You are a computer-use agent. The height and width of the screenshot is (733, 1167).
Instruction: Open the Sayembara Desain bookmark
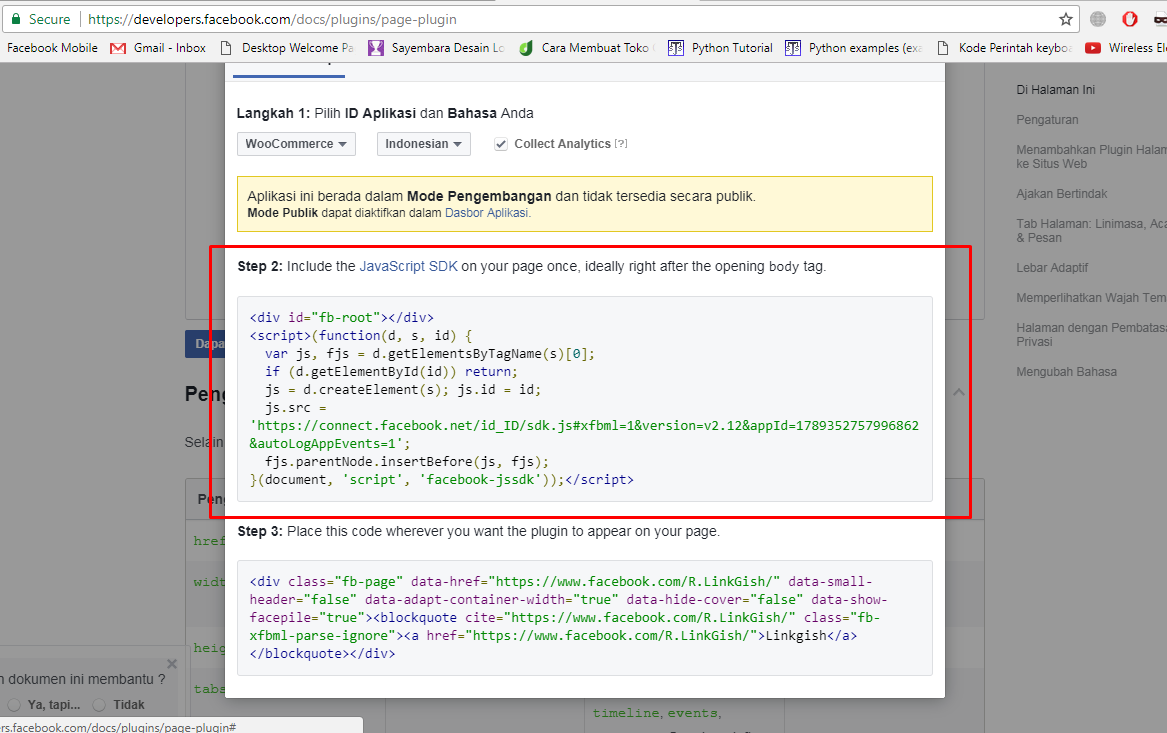(x=436, y=48)
